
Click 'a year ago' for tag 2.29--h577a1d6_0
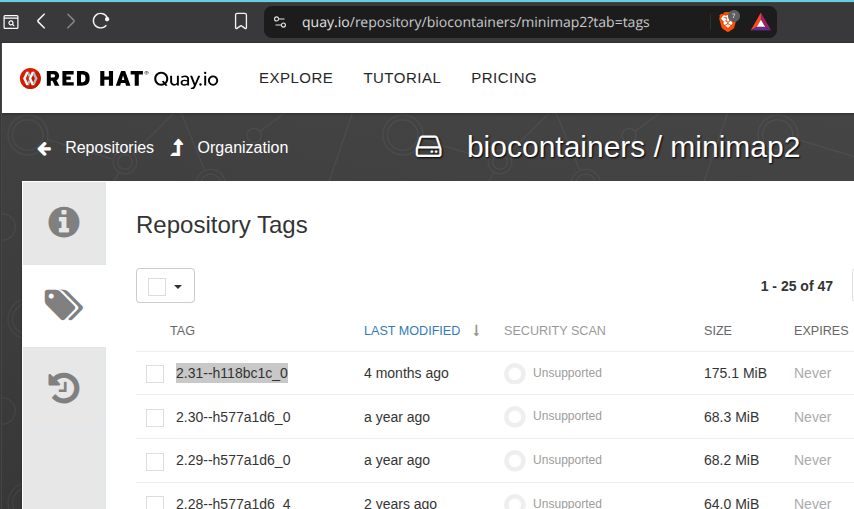[397, 460]
